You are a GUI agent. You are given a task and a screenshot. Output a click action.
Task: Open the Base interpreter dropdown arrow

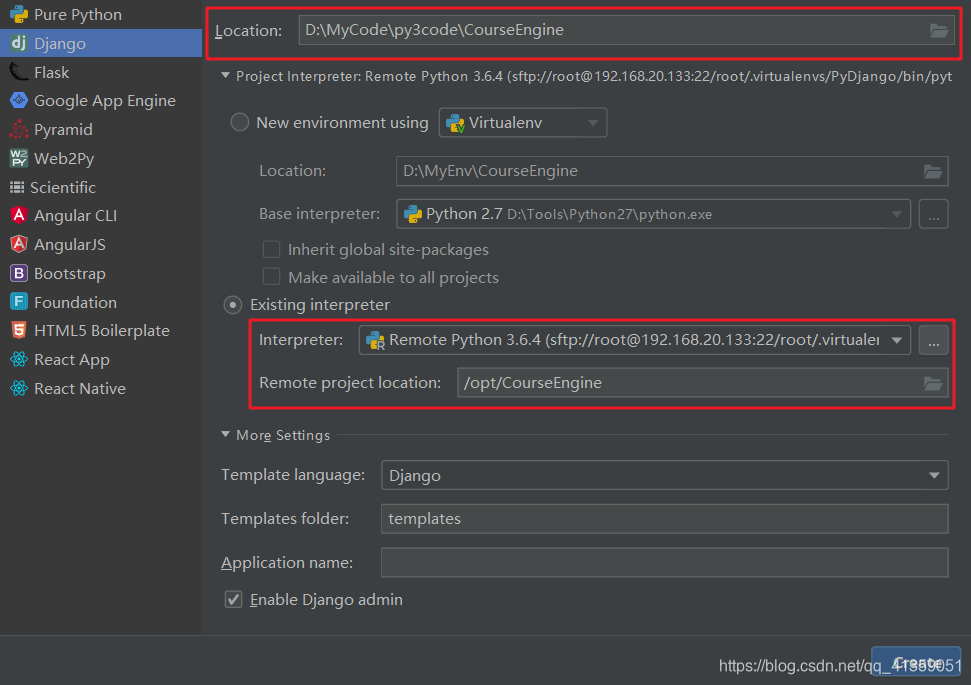(x=896, y=214)
